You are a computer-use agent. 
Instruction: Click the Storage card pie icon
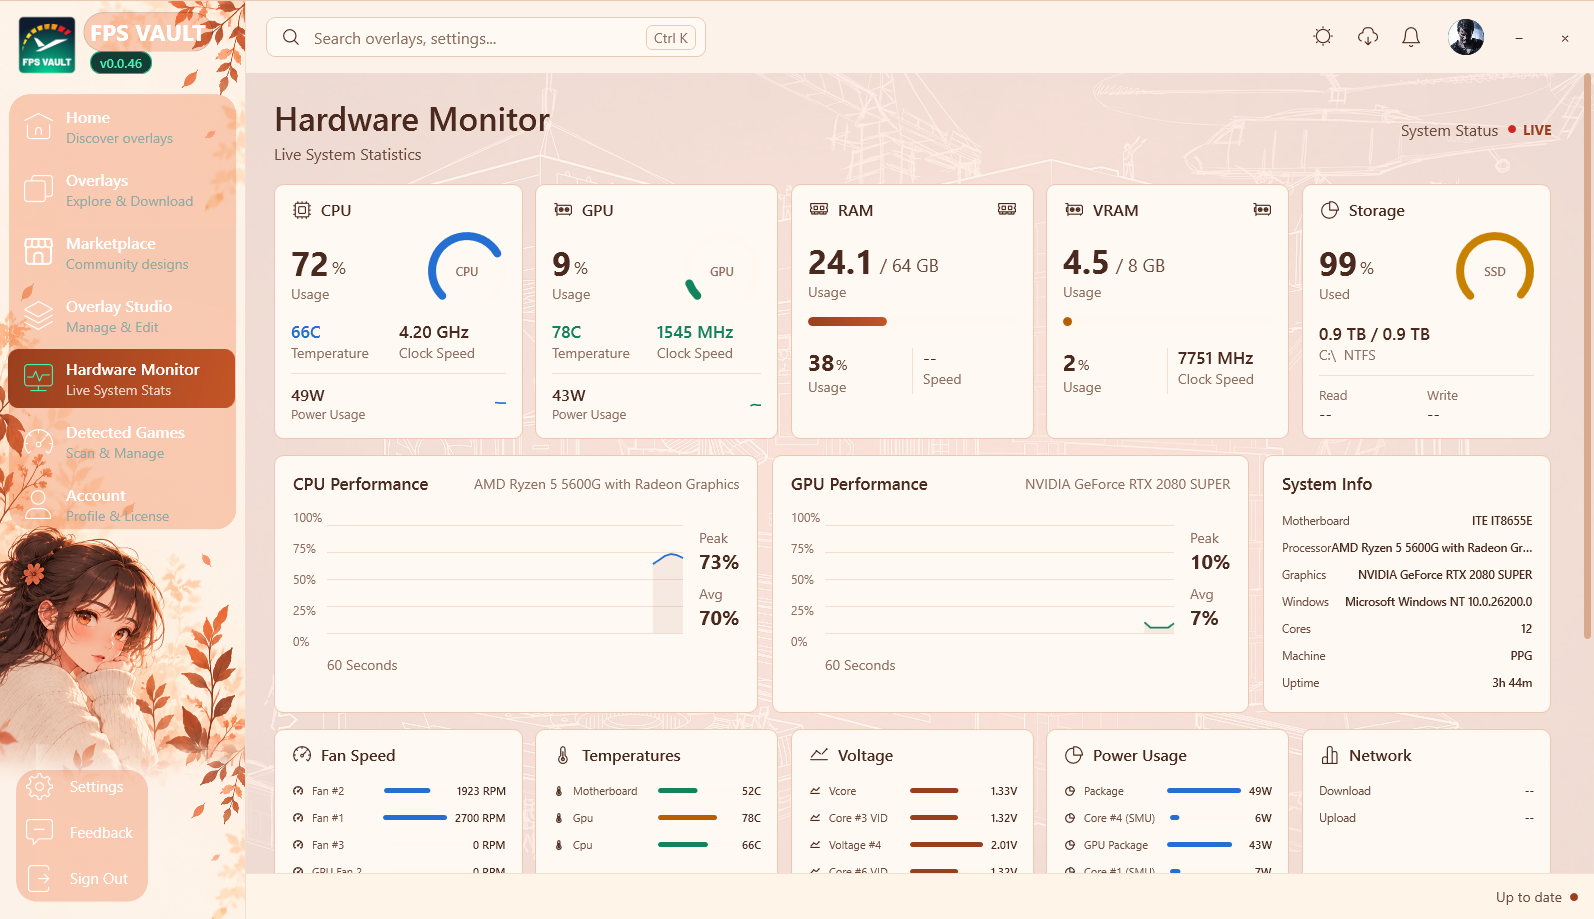pyautogui.click(x=1330, y=210)
